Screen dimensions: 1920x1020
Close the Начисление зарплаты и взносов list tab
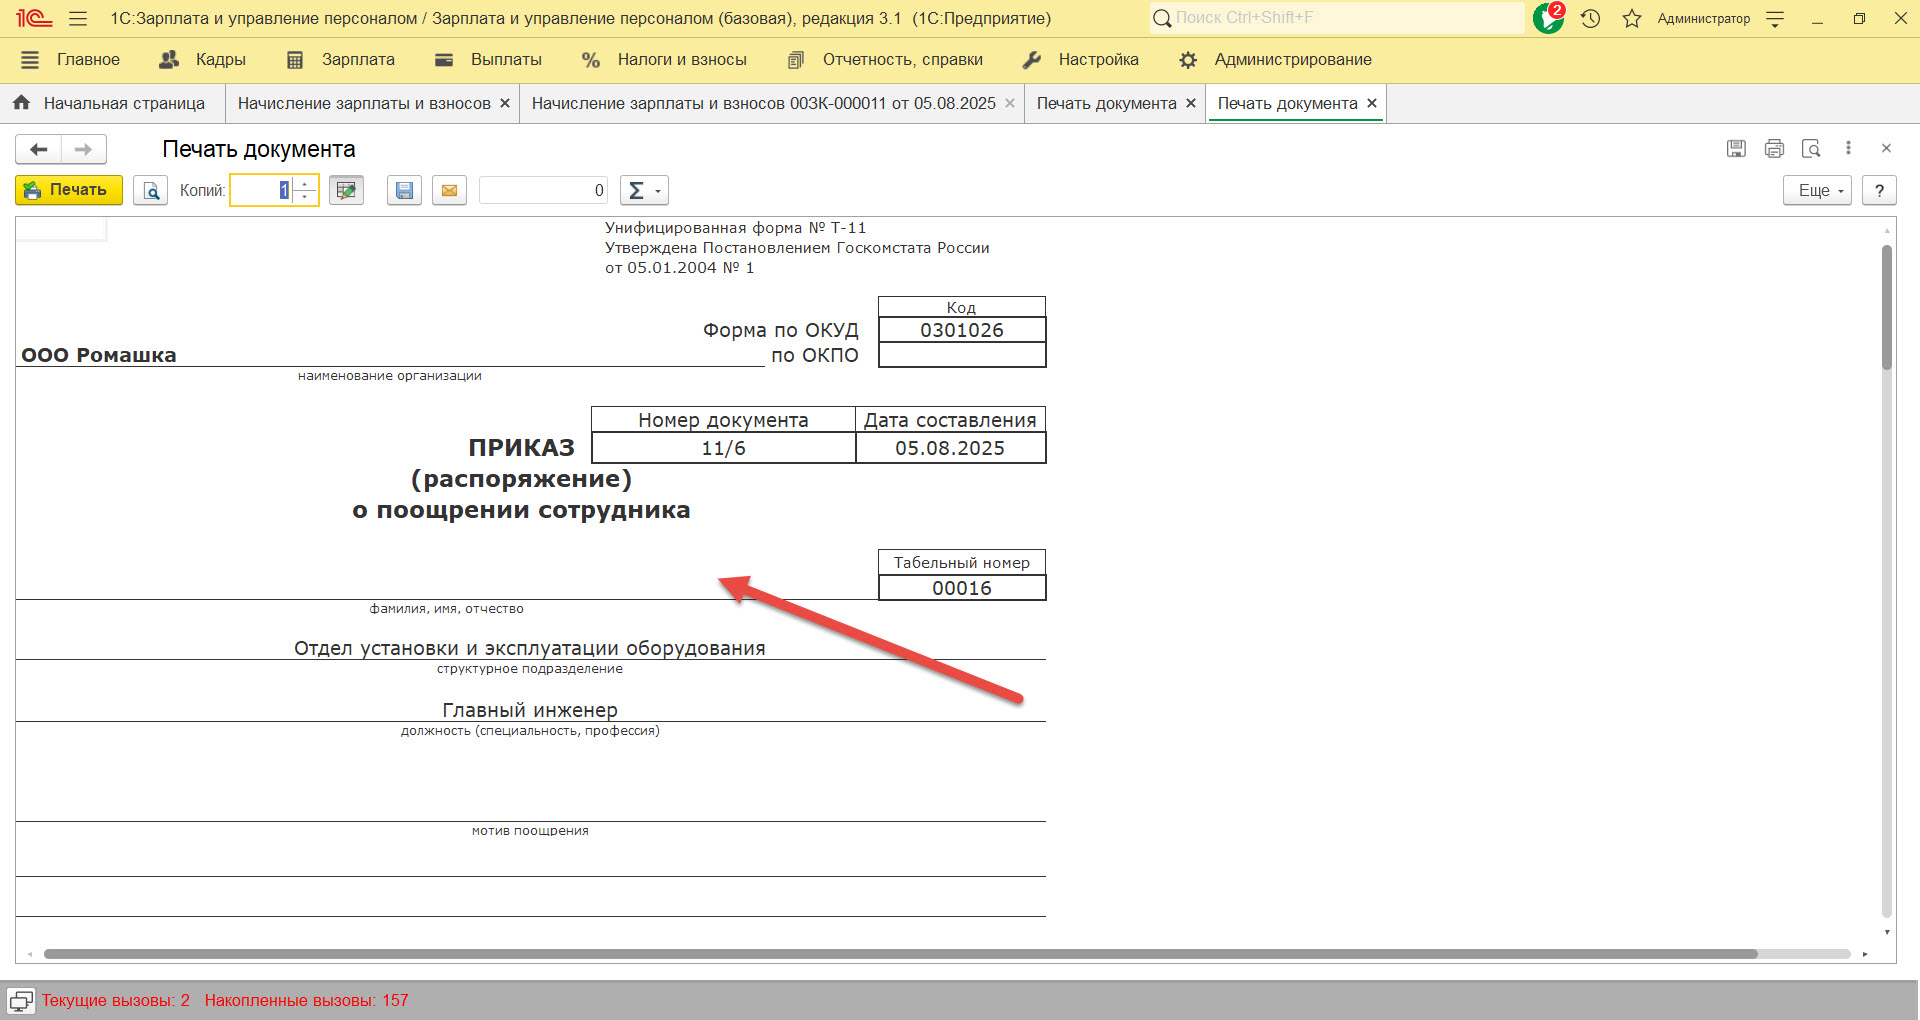pos(505,104)
